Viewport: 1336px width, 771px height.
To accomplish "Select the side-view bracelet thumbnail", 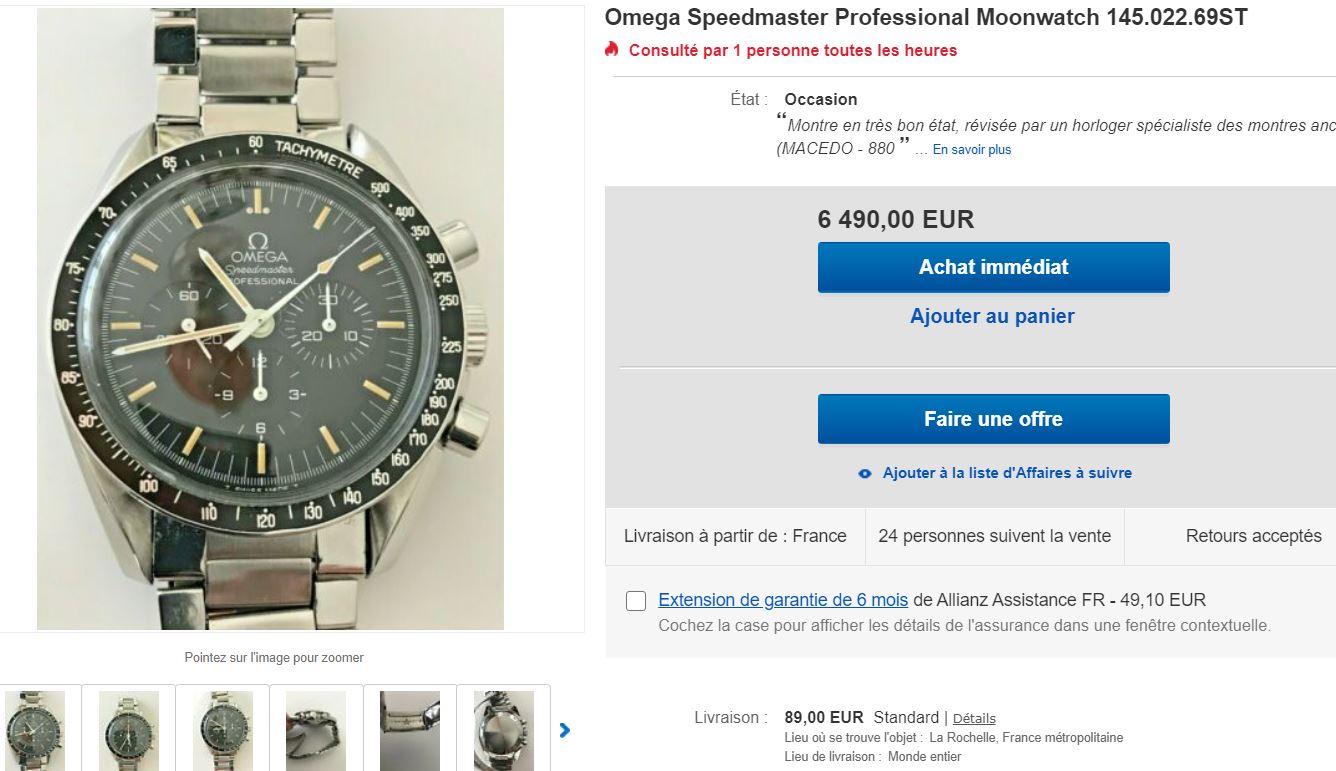I will tap(316, 728).
